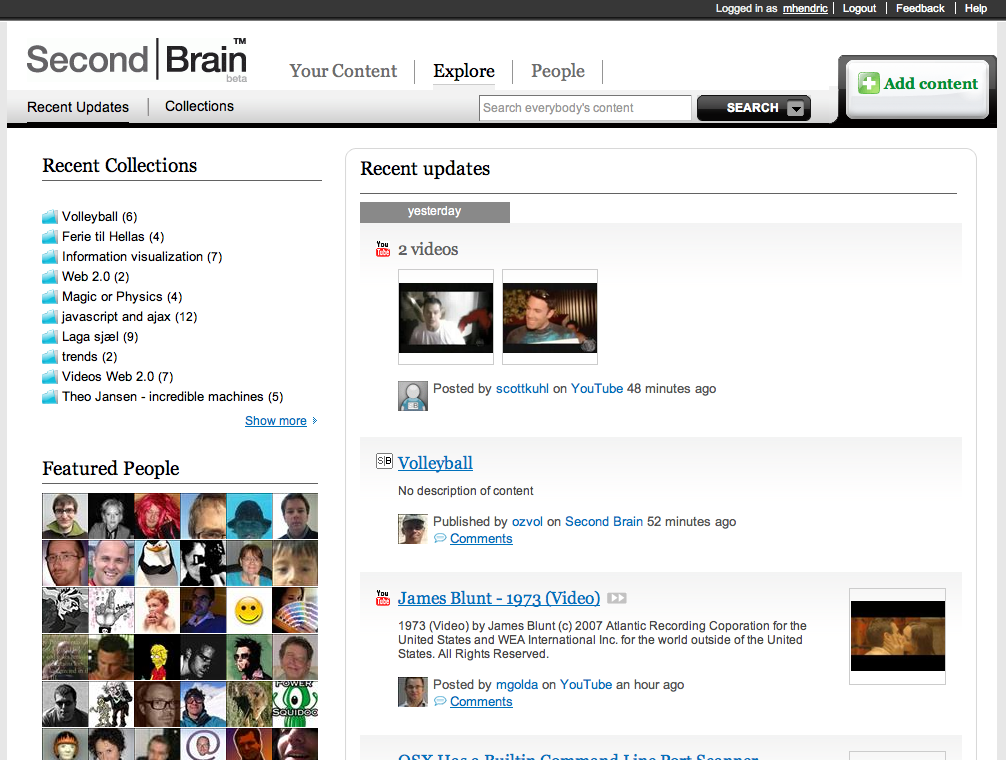Image resolution: width=1006 pixels, height=760 pixels.
Task: Select the Power Squidoo featured avatar
Action: point(295,704)
